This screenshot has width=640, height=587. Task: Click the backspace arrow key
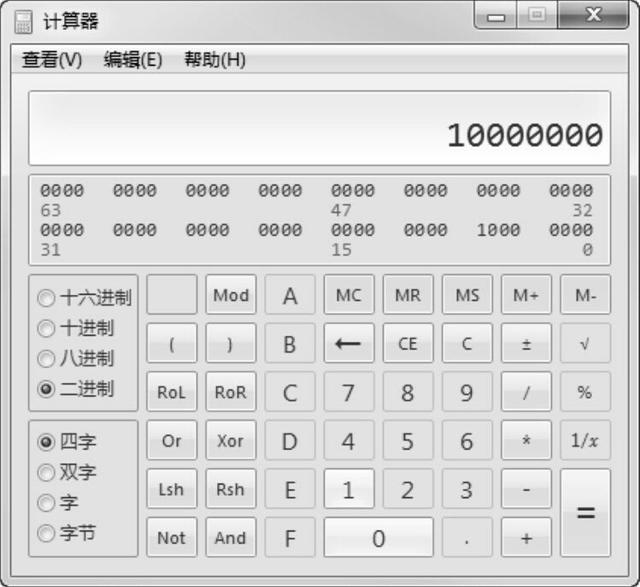pyautogui.click(x=348, y=344)
